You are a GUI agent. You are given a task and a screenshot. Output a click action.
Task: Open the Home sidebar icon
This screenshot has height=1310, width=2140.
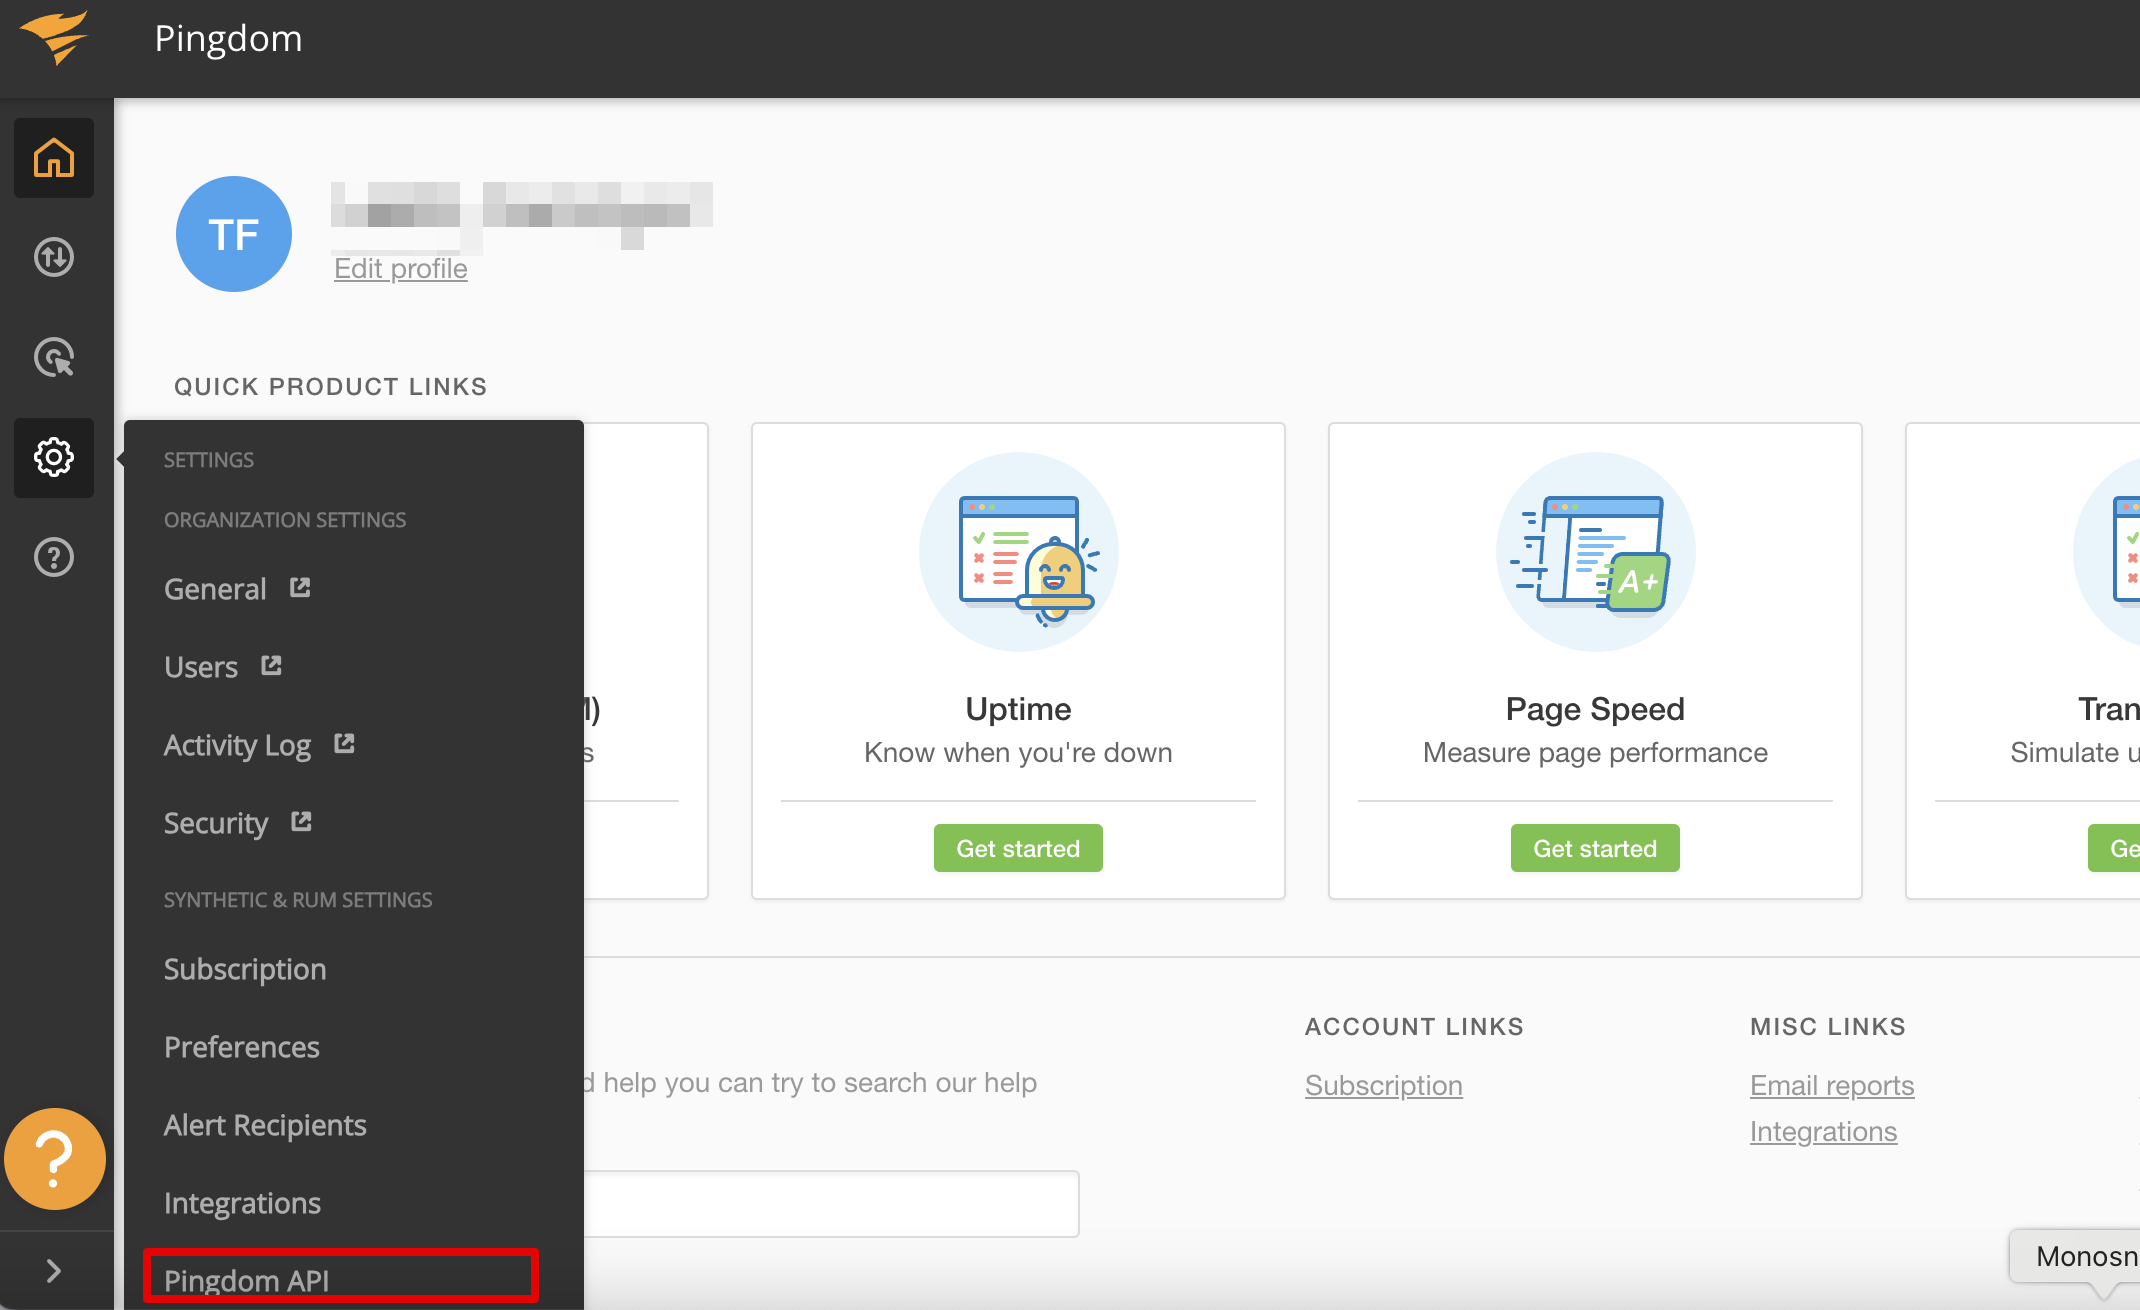[54, 158]
